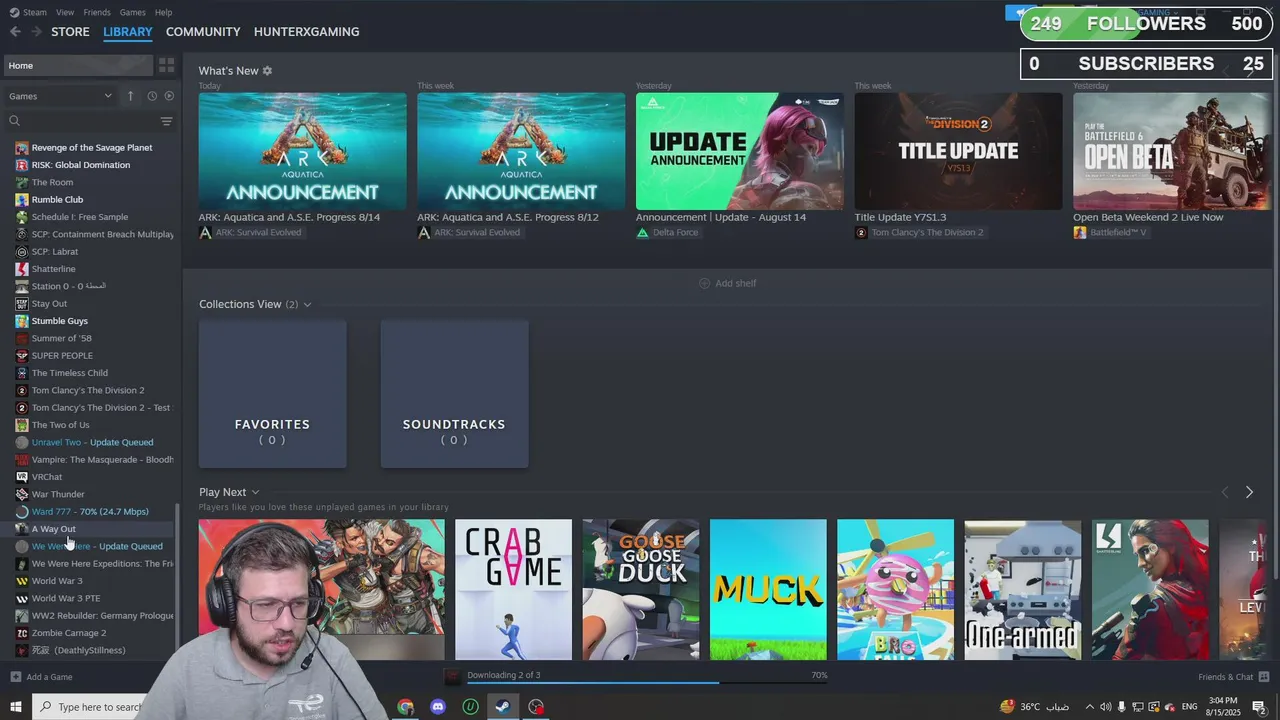This screenshot has width=1280, height=720.
Task: Open What's New settings gear
Action: click(267, 71)
